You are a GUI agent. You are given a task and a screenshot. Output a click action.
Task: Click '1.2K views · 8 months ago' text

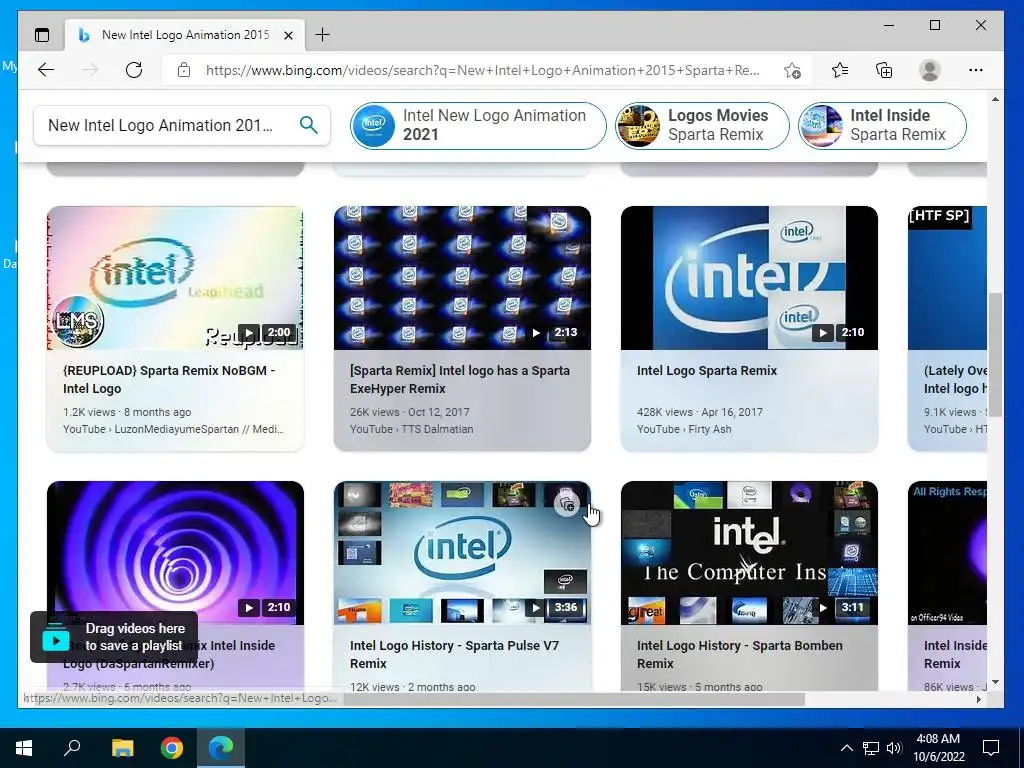pyautogui.click(x=127, y=412)
